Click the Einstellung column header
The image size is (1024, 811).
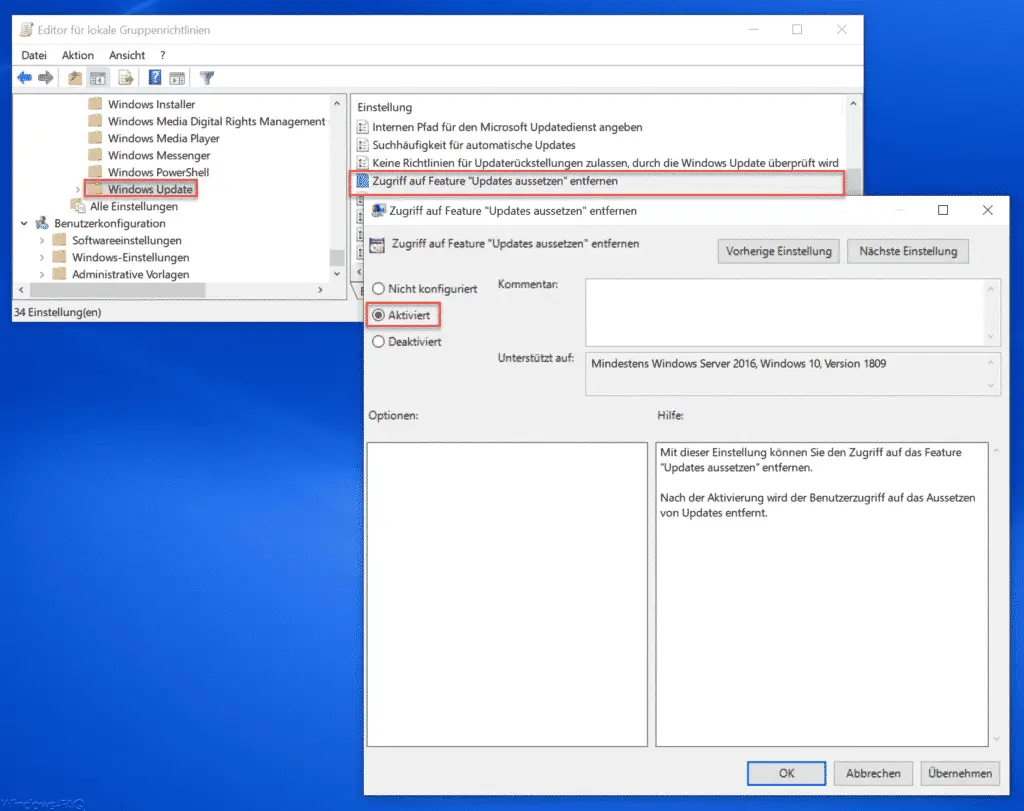click(x=385, y=107)
